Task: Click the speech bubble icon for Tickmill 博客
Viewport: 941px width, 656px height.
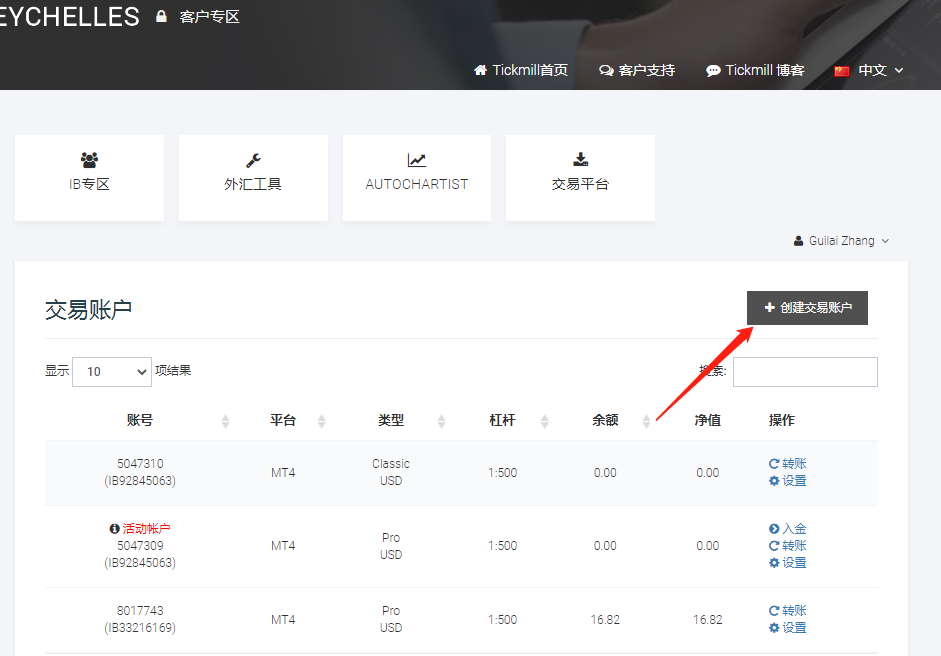Action: (713, 70)
